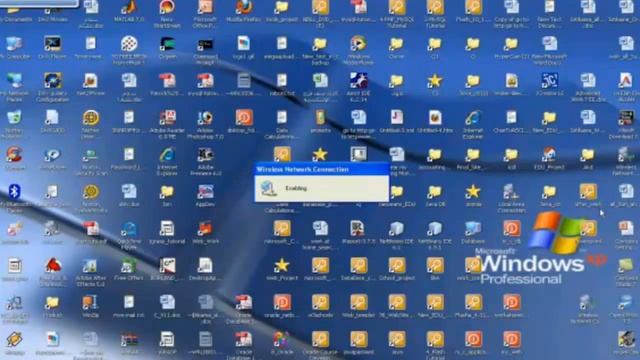Open the accounting folder shortcut
The height and width of the screenshot is (360, 640).
pos(435,155)
